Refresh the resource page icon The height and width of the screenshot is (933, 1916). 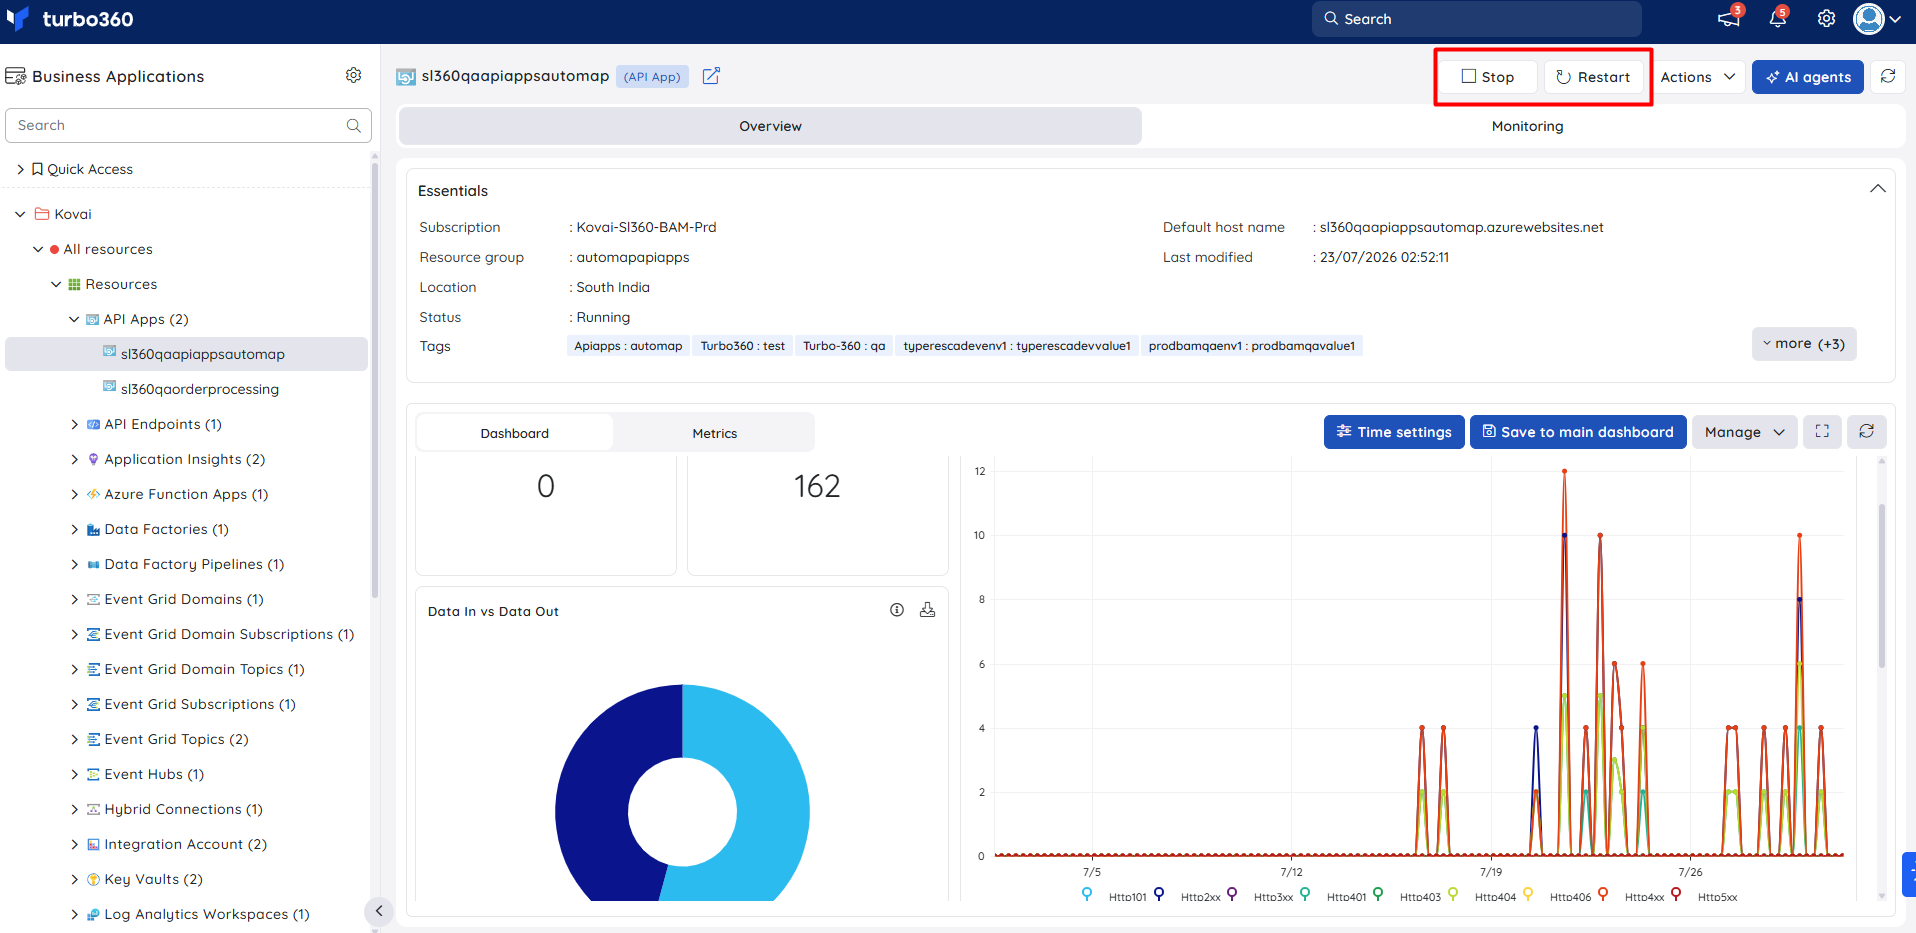(1888, 76)
